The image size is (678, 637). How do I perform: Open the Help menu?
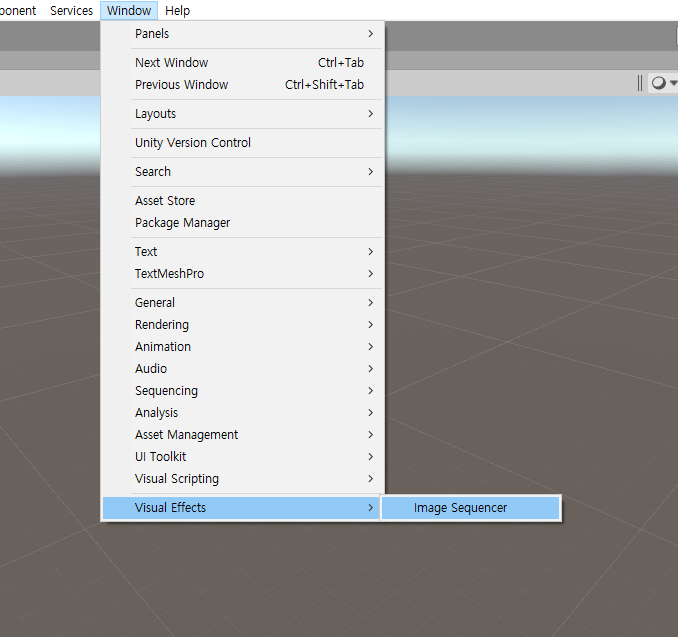point(177,10)
